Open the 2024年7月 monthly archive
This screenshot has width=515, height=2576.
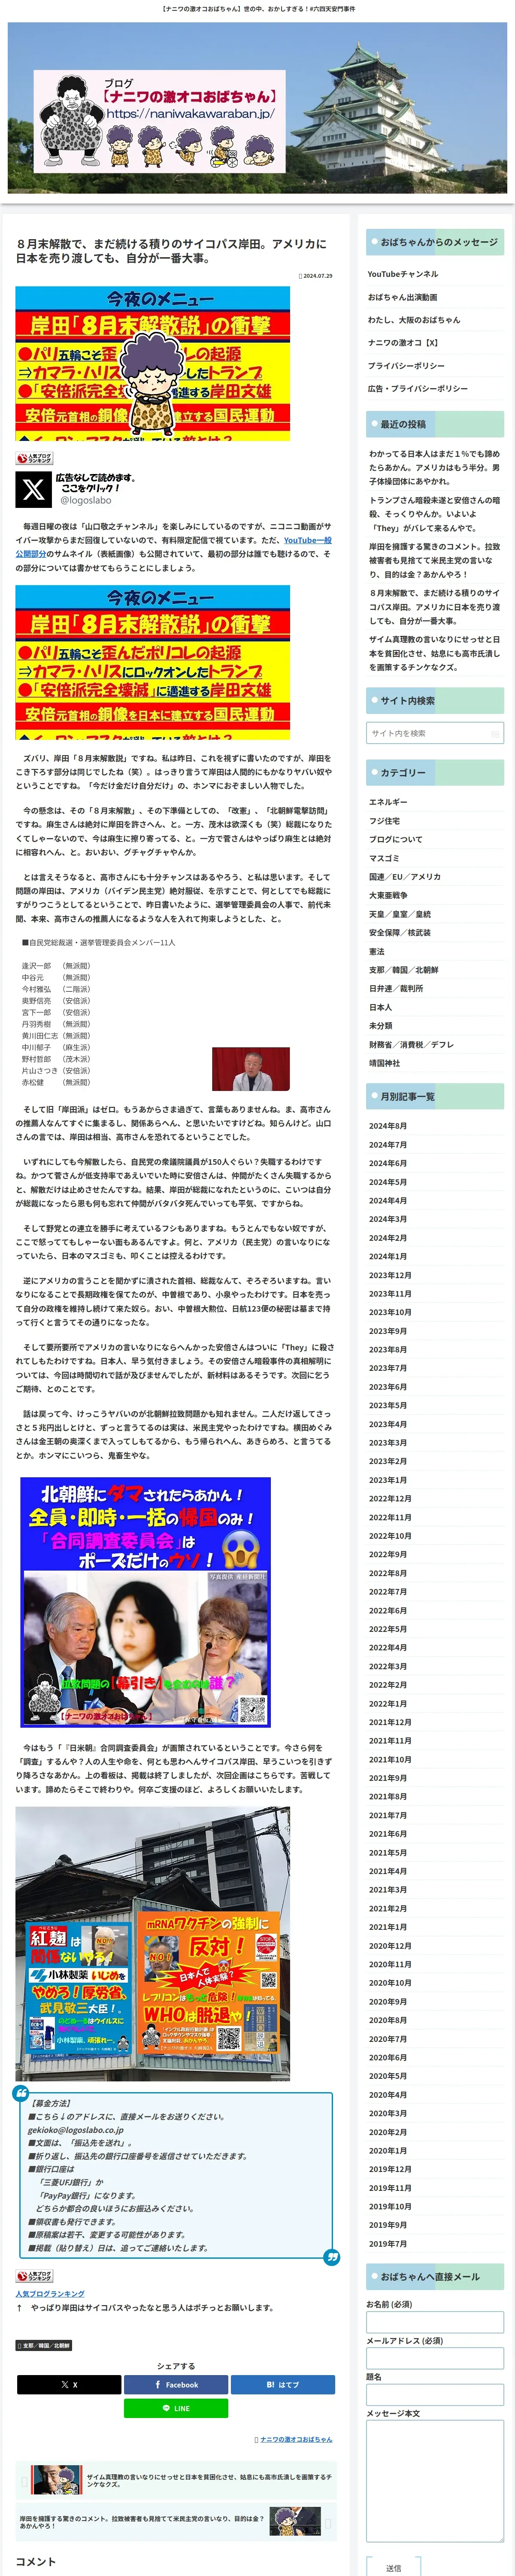(x=387, y=1145)
